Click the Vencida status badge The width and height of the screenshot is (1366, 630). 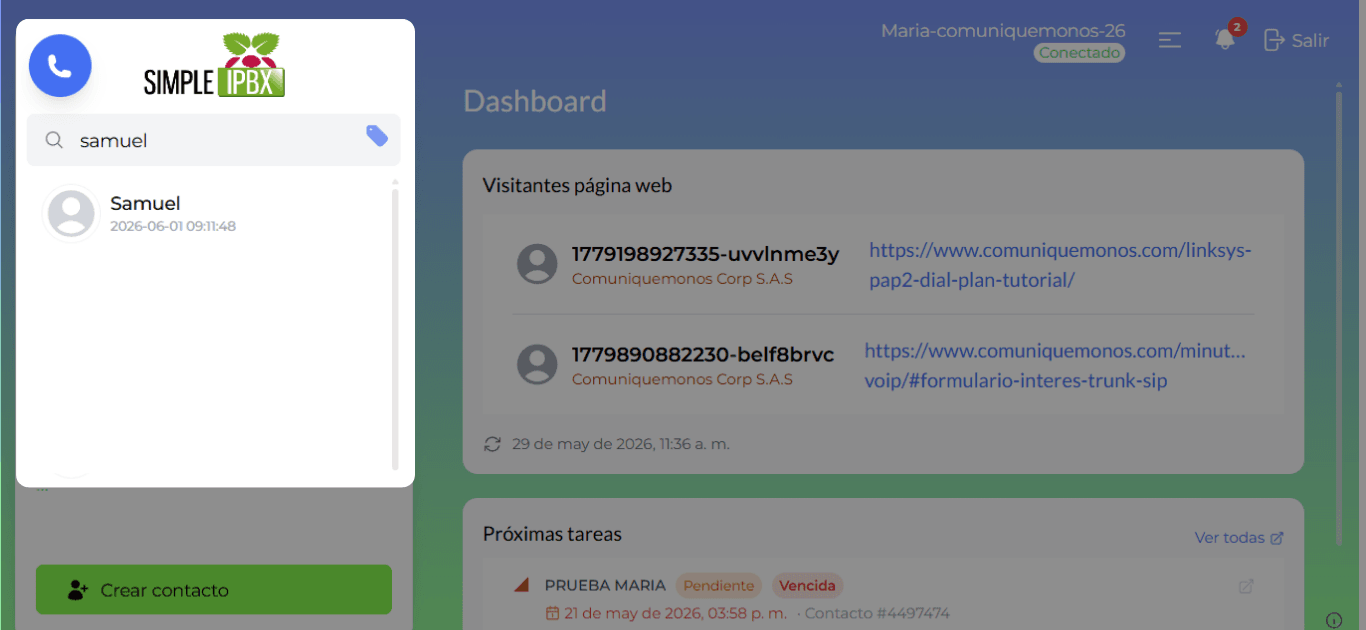[x=807, y=585]
